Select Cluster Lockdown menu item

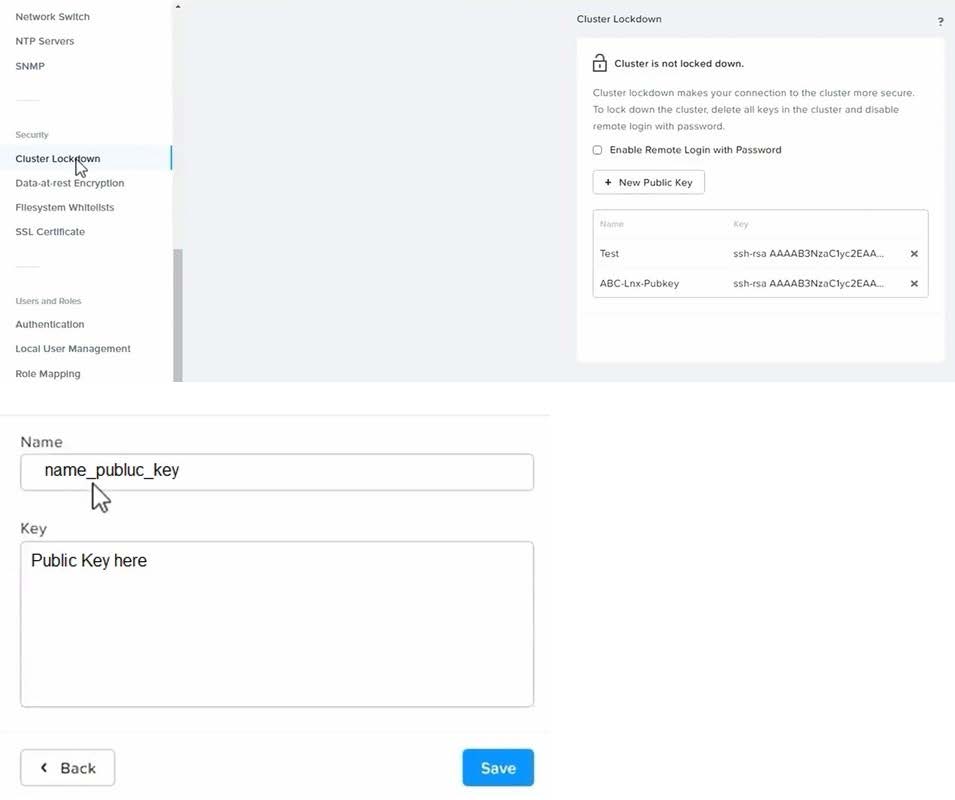(58, 159)
